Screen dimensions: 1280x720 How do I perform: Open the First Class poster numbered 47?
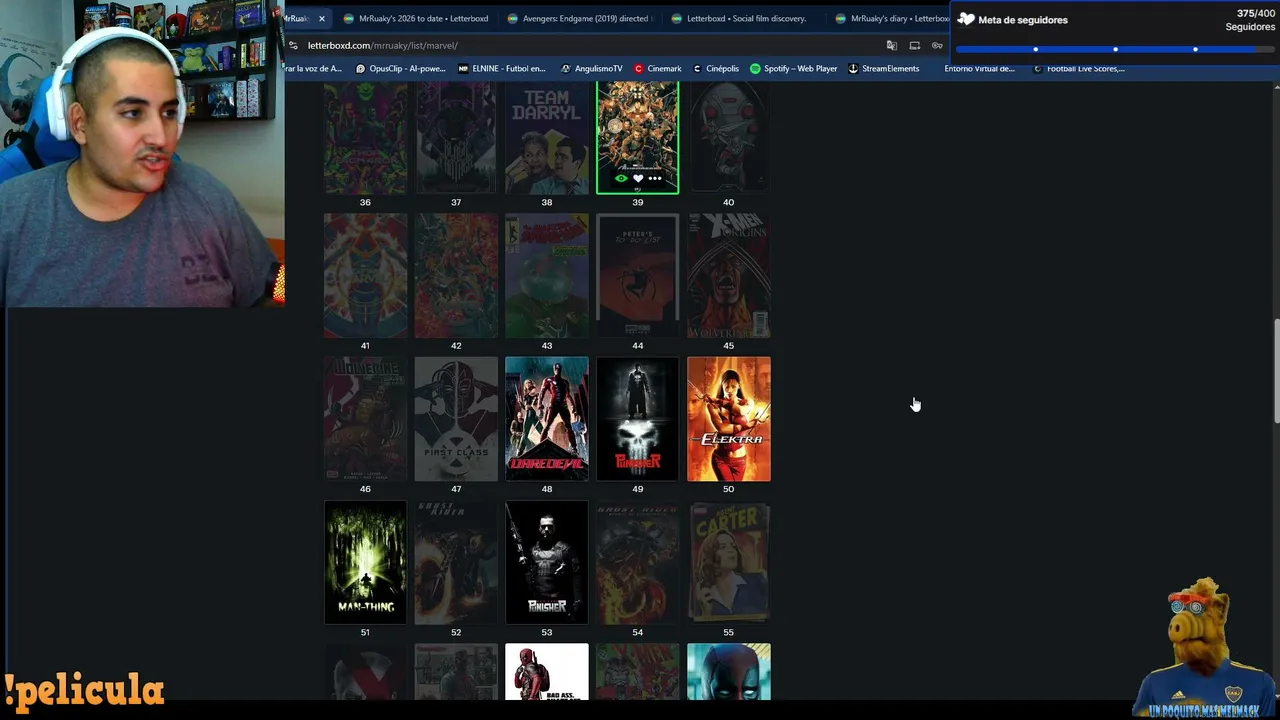456,419
